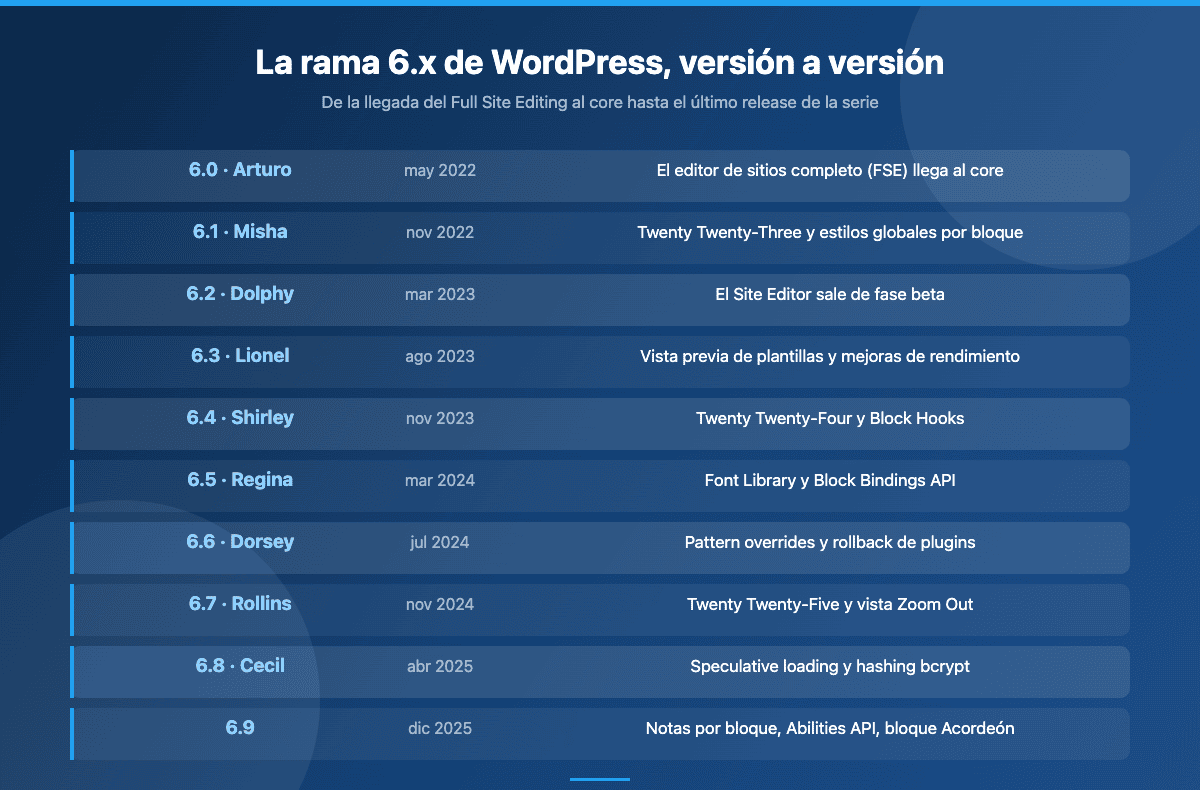Click the 'mar 2024' date
The image size is (1200, 790).
pyautogui.click(x=440, y=481)
